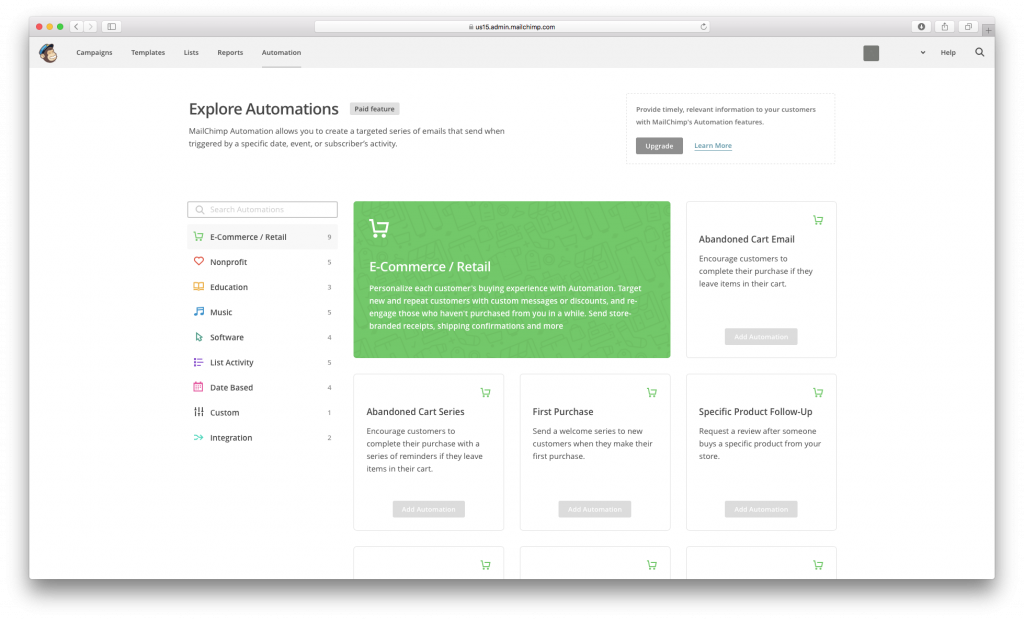This screenshot has width=1024, height=621.
Task: Click the Abandoned Cart Series card title
Action: (415, 411)
